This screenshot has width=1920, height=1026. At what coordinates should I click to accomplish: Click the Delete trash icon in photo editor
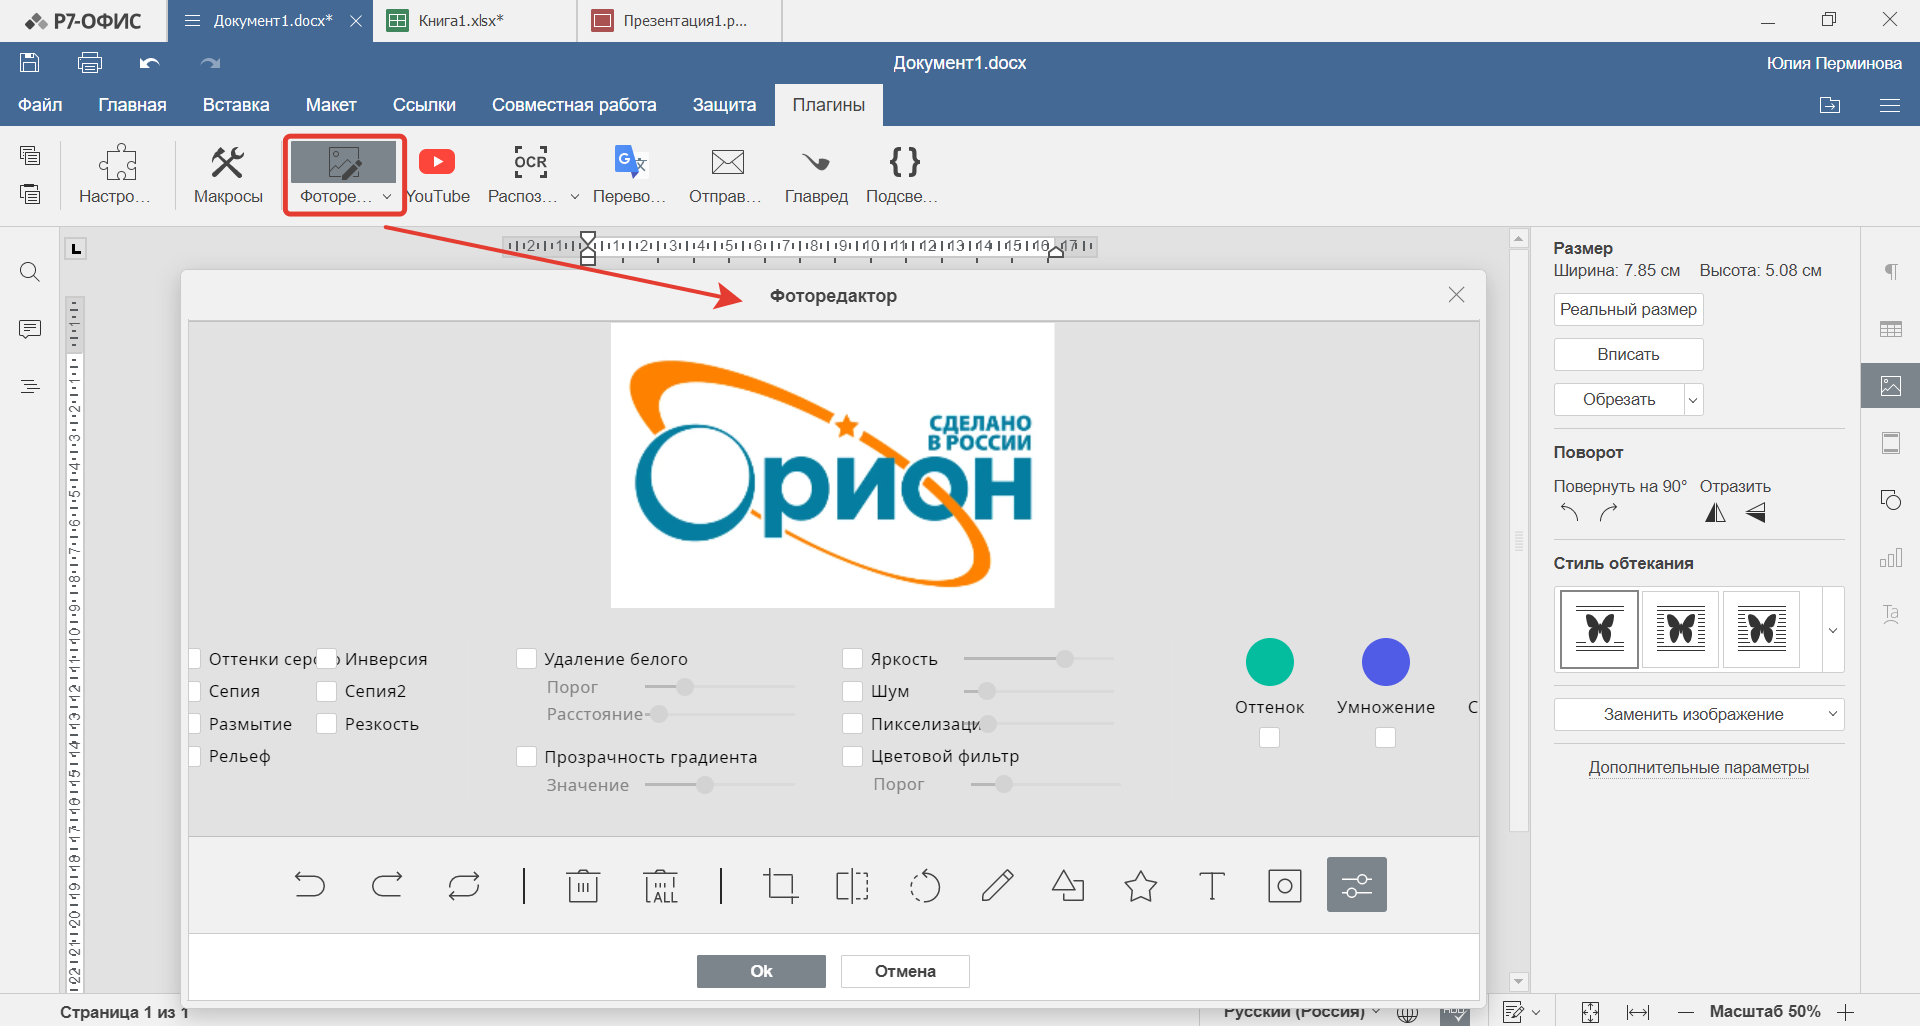tap(583, 885)
